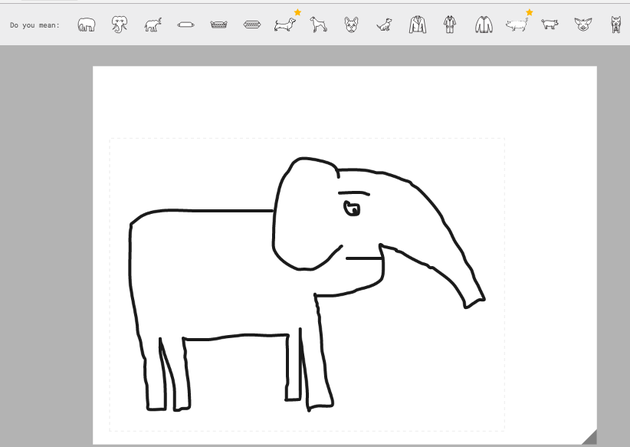Click the hand-drawn elephant sketch on canvas
The image size is (630, 447).
pyautogui.click(x=307, y=284)
